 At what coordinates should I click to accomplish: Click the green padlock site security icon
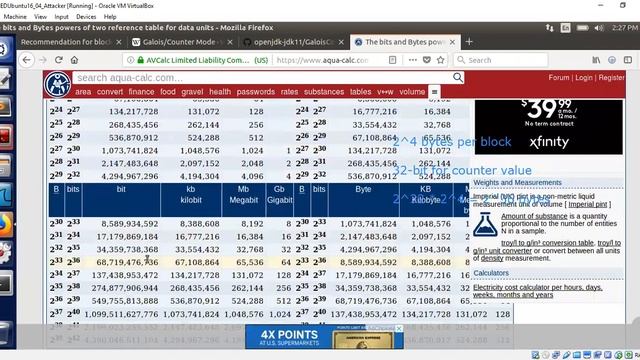[x=140, y=60]
